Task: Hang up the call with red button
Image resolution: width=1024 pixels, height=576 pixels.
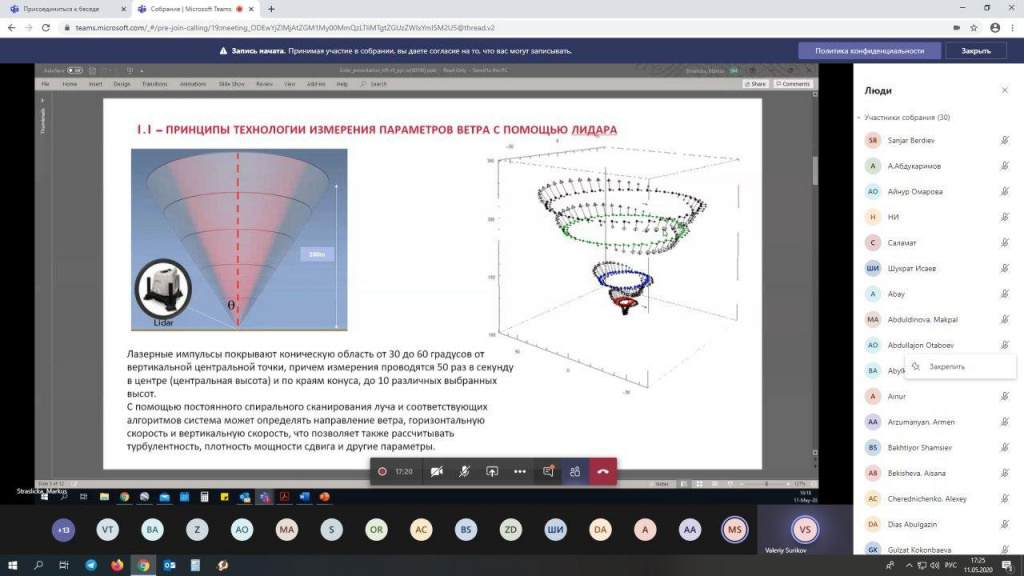Action: pos(603,471)
